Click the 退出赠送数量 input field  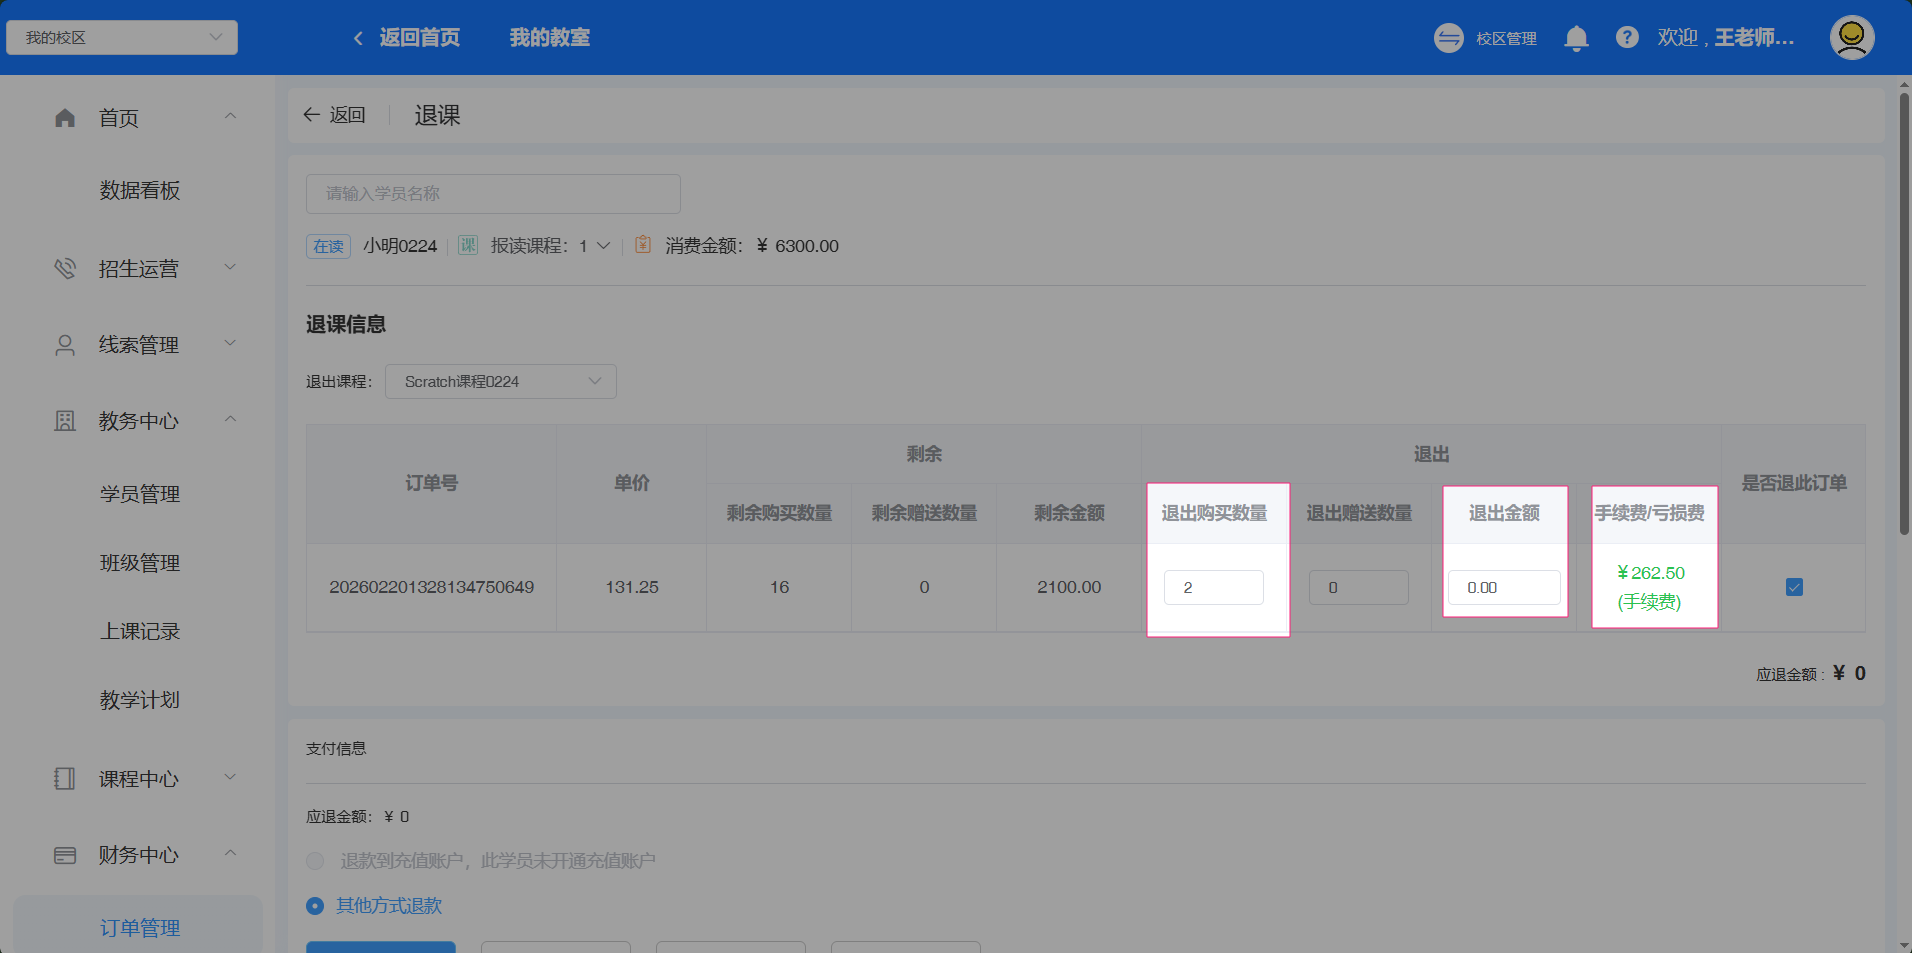pyautogui.click(x=1359, y=587)
